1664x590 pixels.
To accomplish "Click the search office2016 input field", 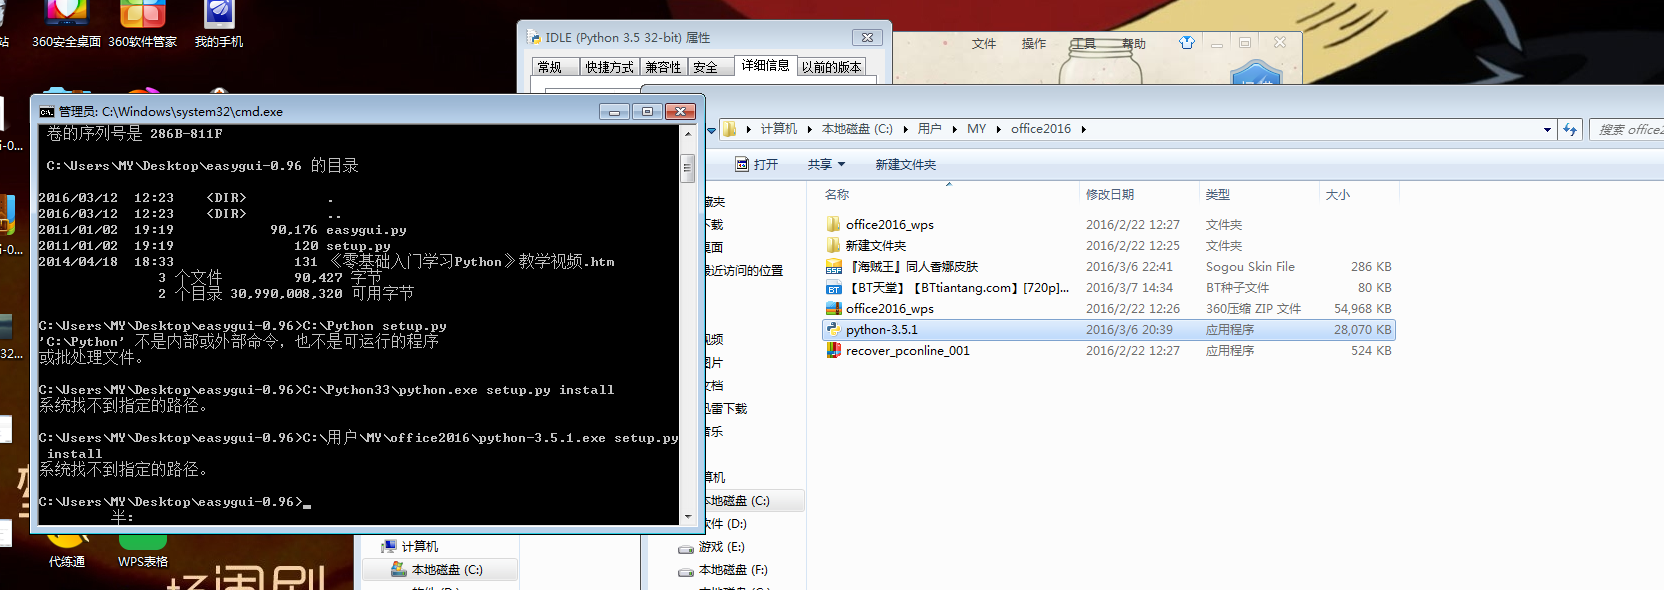I will (x=1628, y=129).
